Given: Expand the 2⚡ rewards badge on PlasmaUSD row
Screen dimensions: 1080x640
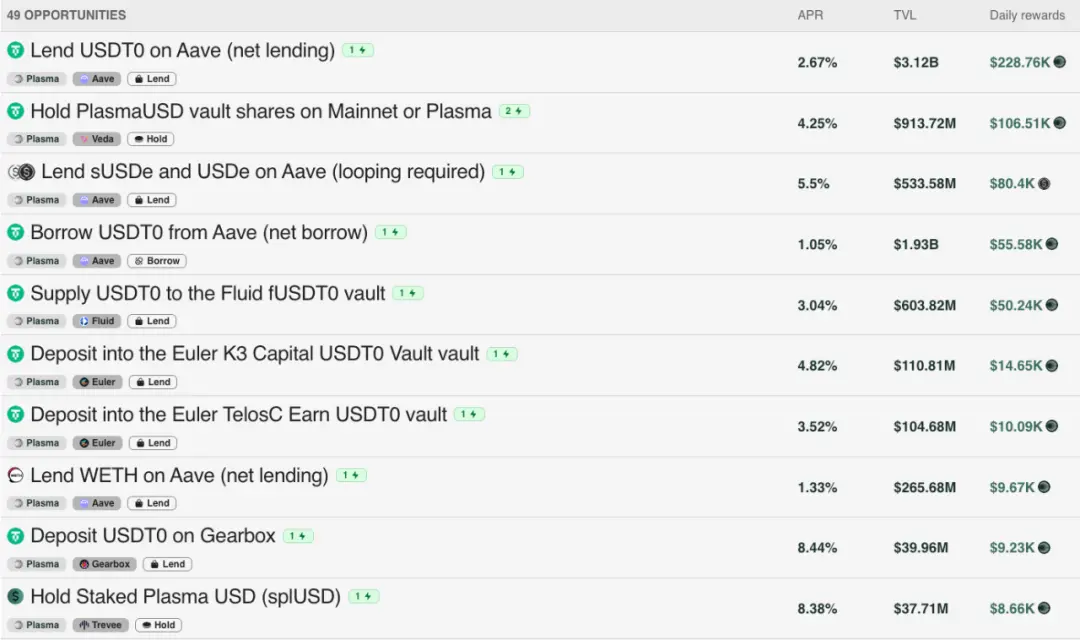Looking at the screenshot, I should click(514, 111).
